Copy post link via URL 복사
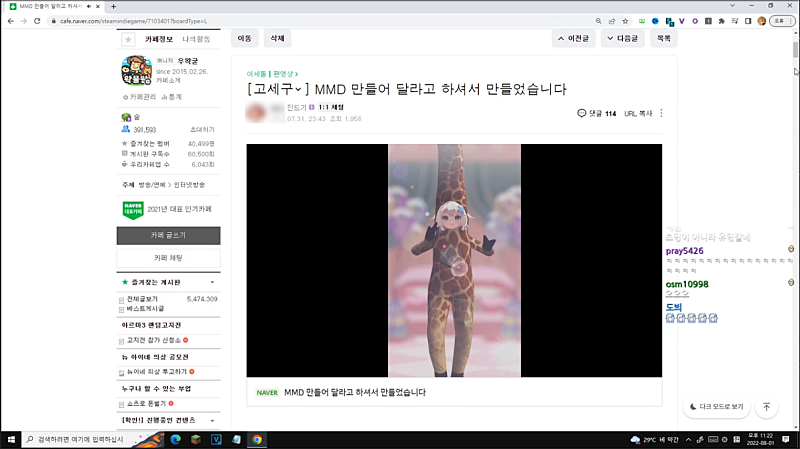The width and height of the screenshot is (800, 449). pos(638,113)
